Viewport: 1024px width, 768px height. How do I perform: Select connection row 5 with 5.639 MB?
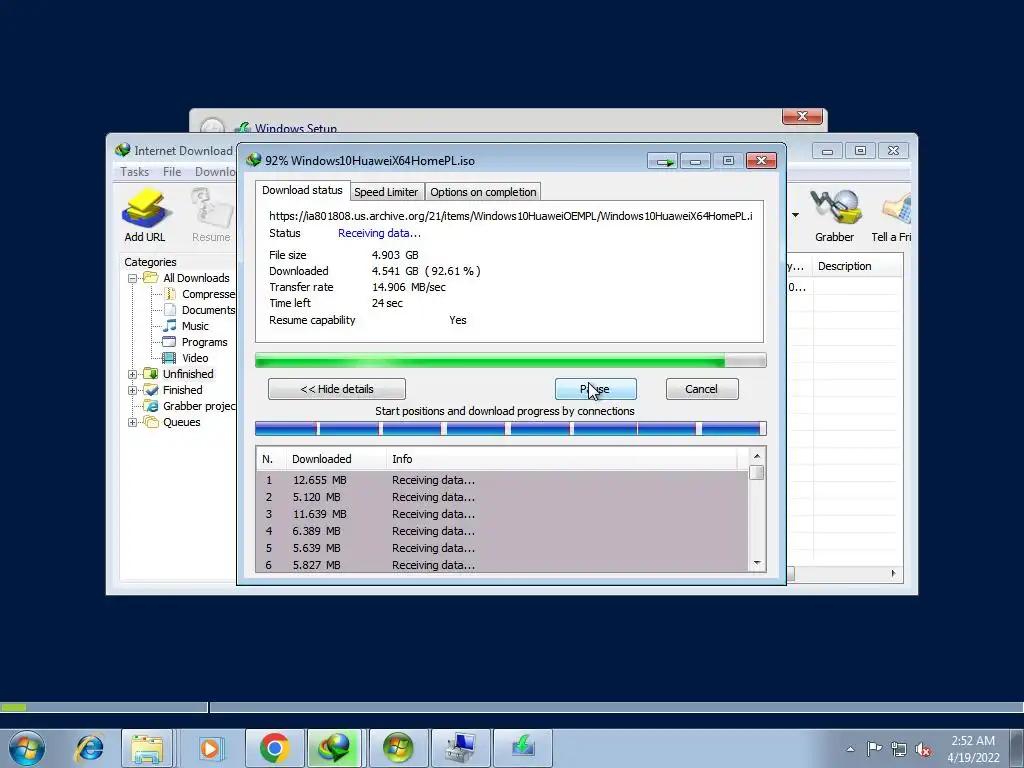pos(502,548)
